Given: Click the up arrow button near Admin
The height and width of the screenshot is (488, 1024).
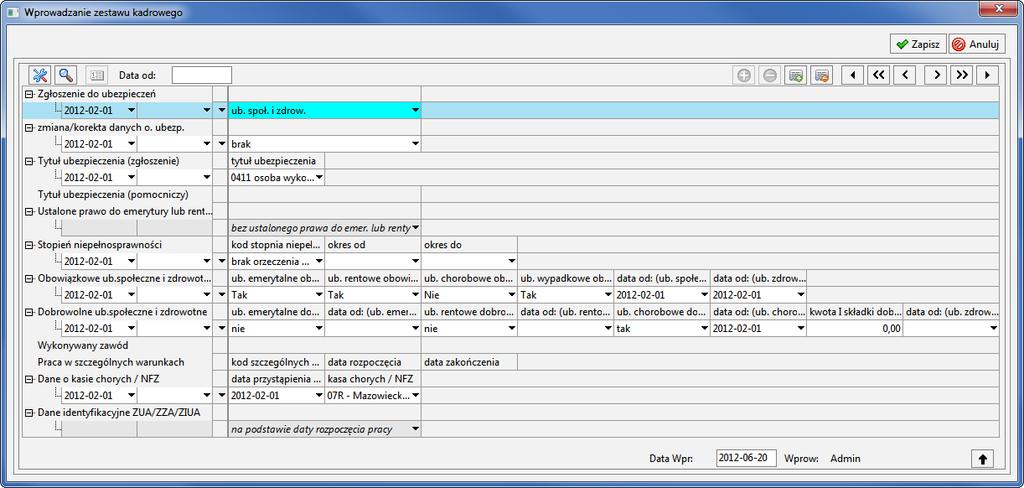Looking at the screenshot, I should click(982, 459).
